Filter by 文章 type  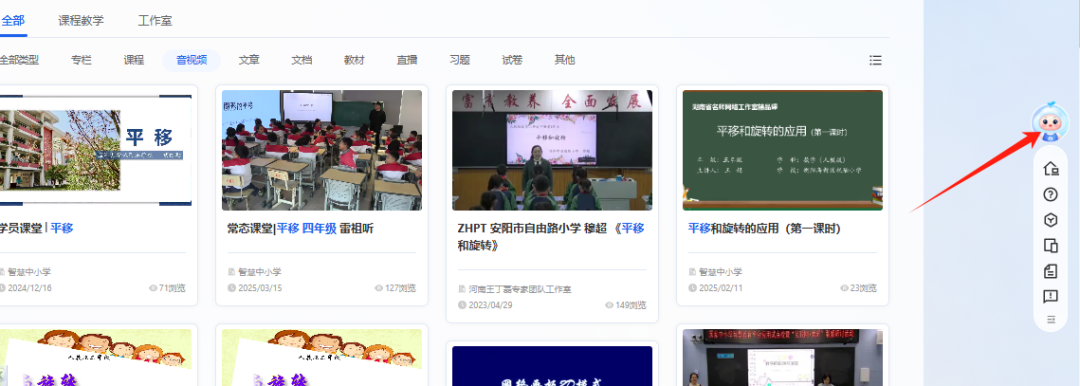249,60
